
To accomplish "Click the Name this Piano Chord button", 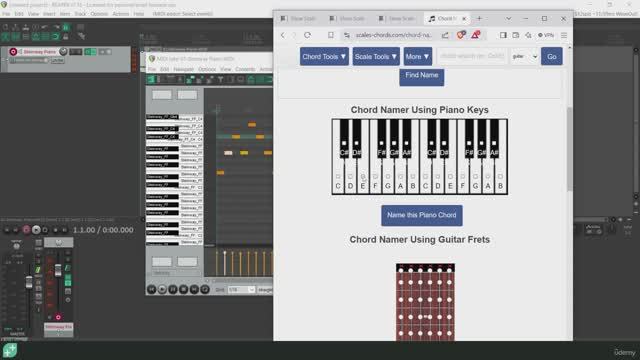I will (422, 215).
